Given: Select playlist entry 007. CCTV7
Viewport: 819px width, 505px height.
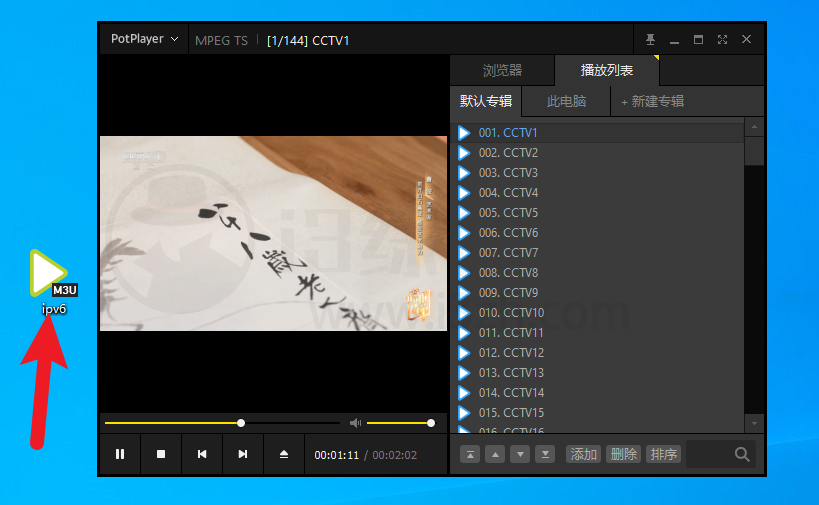Looking at the screenshot, I should pos(598,253).
